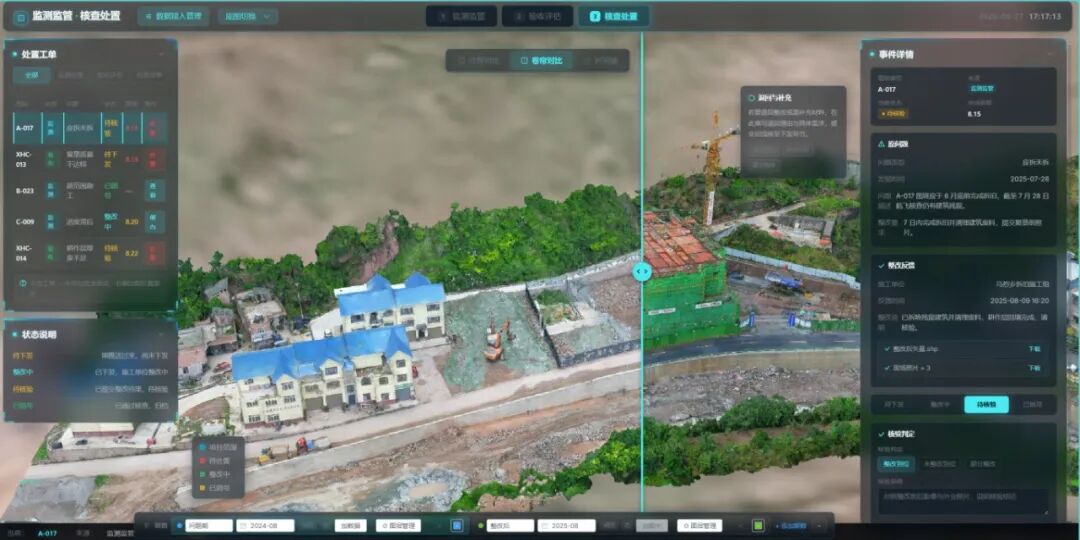
Task: Select the C-009 work order row
Action: click(x=90, y=222)
